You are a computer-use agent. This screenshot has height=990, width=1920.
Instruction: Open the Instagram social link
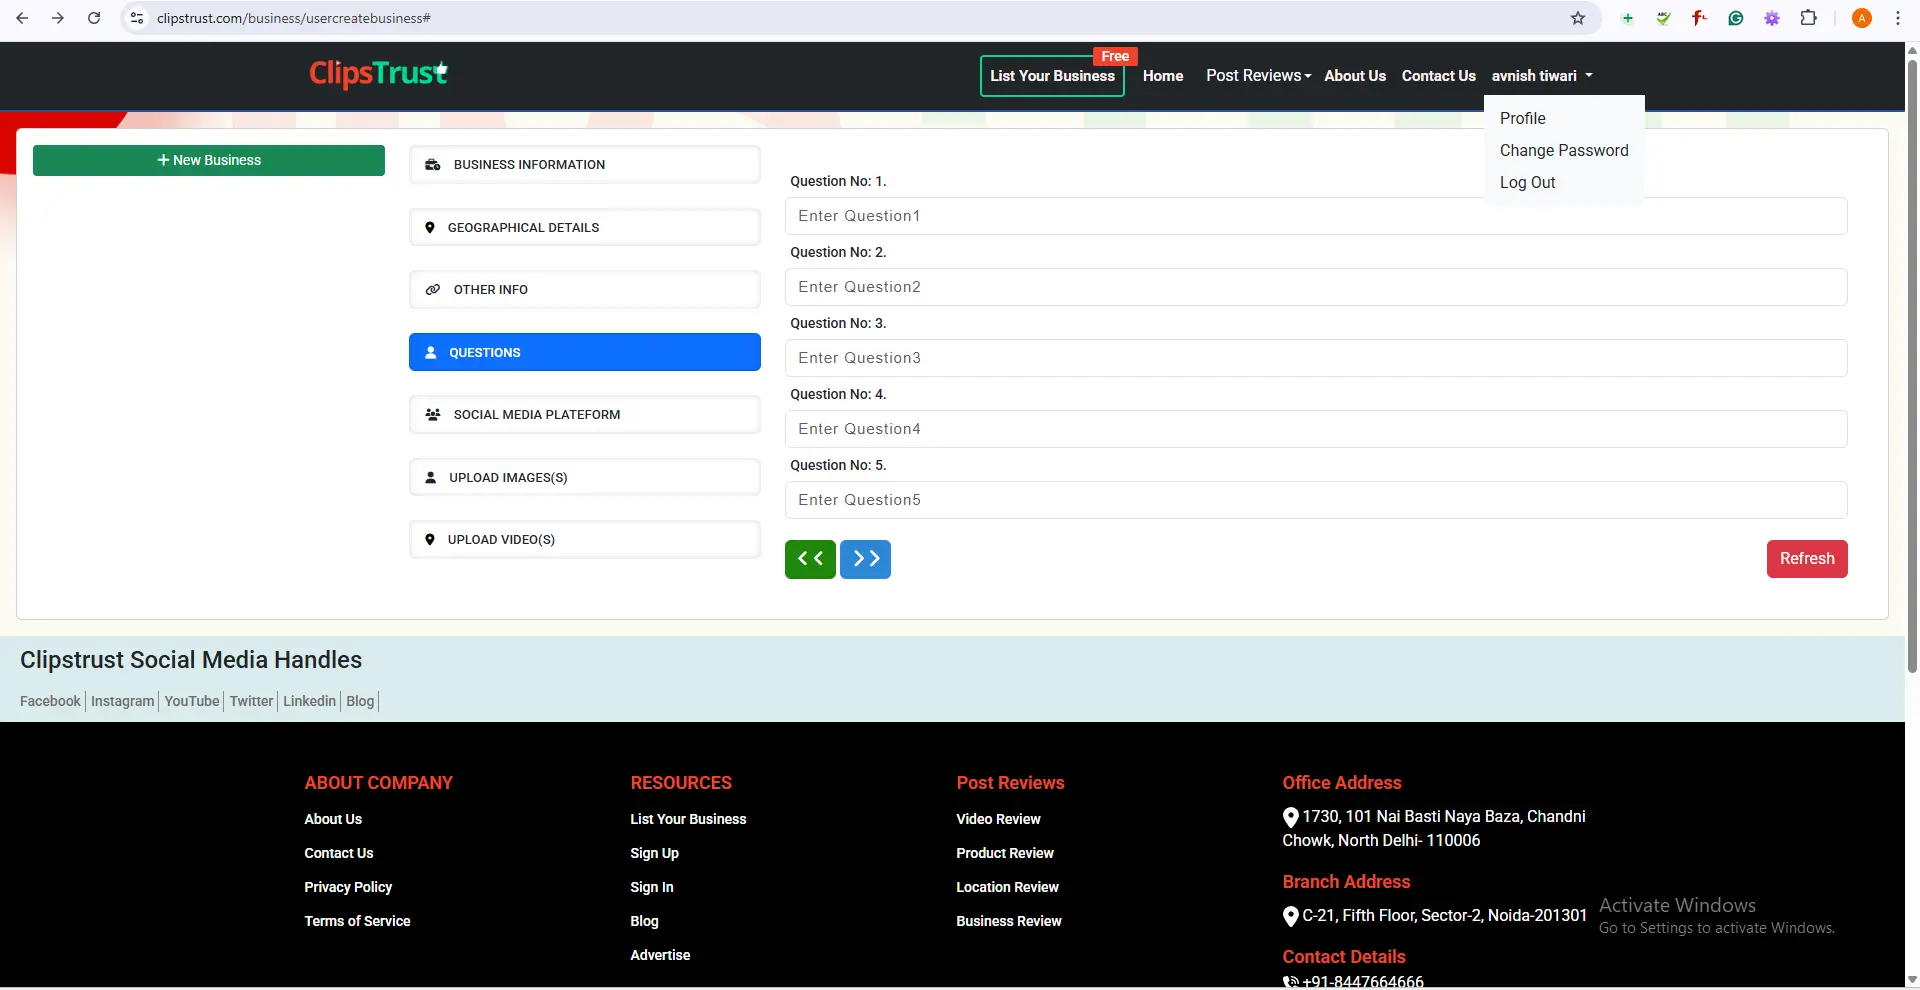[x=122, y=702]
